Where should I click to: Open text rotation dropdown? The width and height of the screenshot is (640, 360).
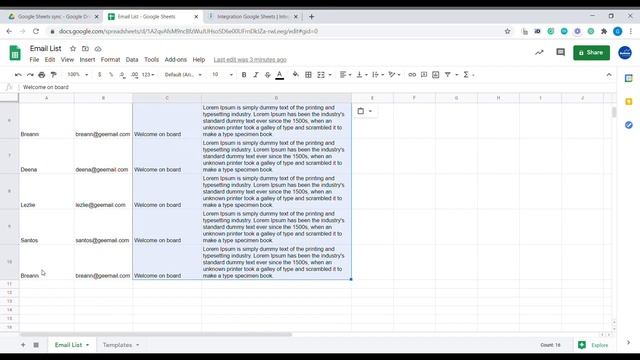pos(394,75)
